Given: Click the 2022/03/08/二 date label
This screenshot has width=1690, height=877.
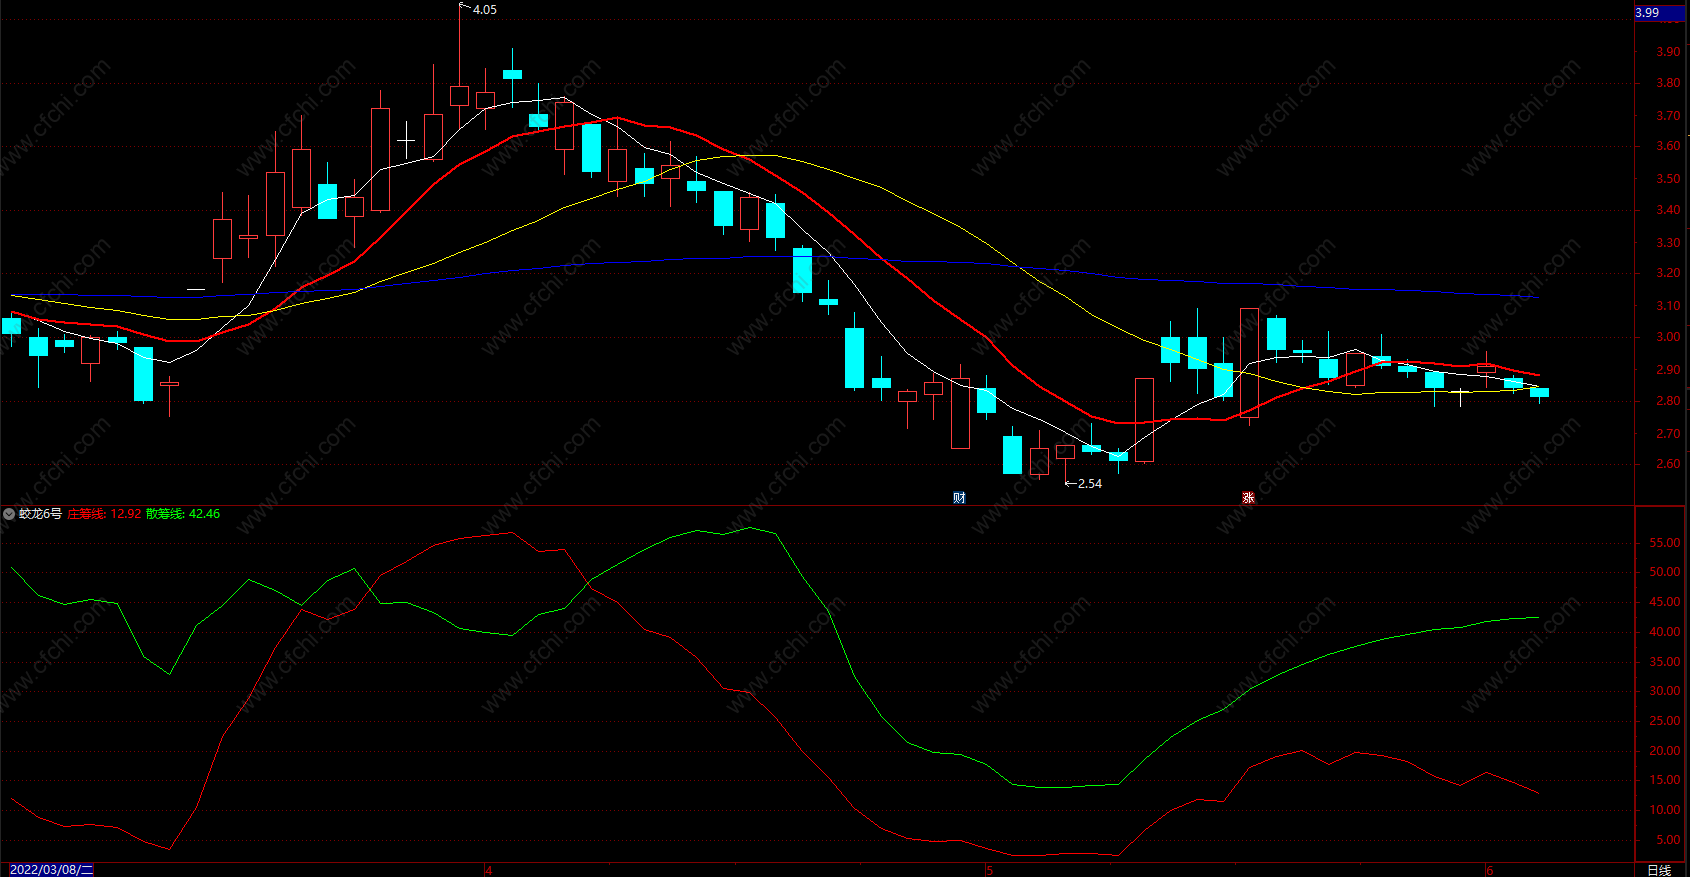Looking at the screenshot, I should 51,870.
